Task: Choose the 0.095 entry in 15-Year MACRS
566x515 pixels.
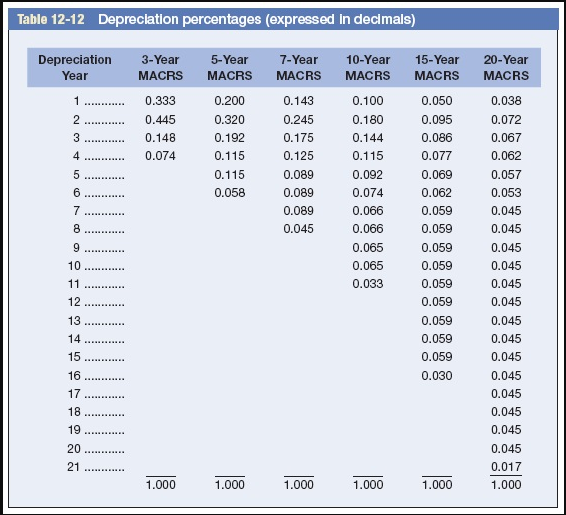Action: tap(437, 119)
